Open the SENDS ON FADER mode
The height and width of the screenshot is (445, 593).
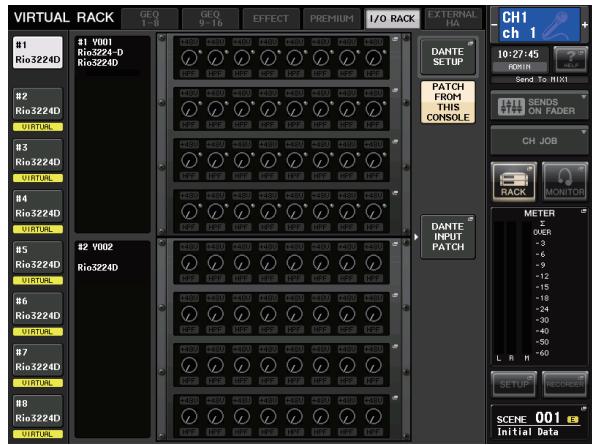pos(539,106)
